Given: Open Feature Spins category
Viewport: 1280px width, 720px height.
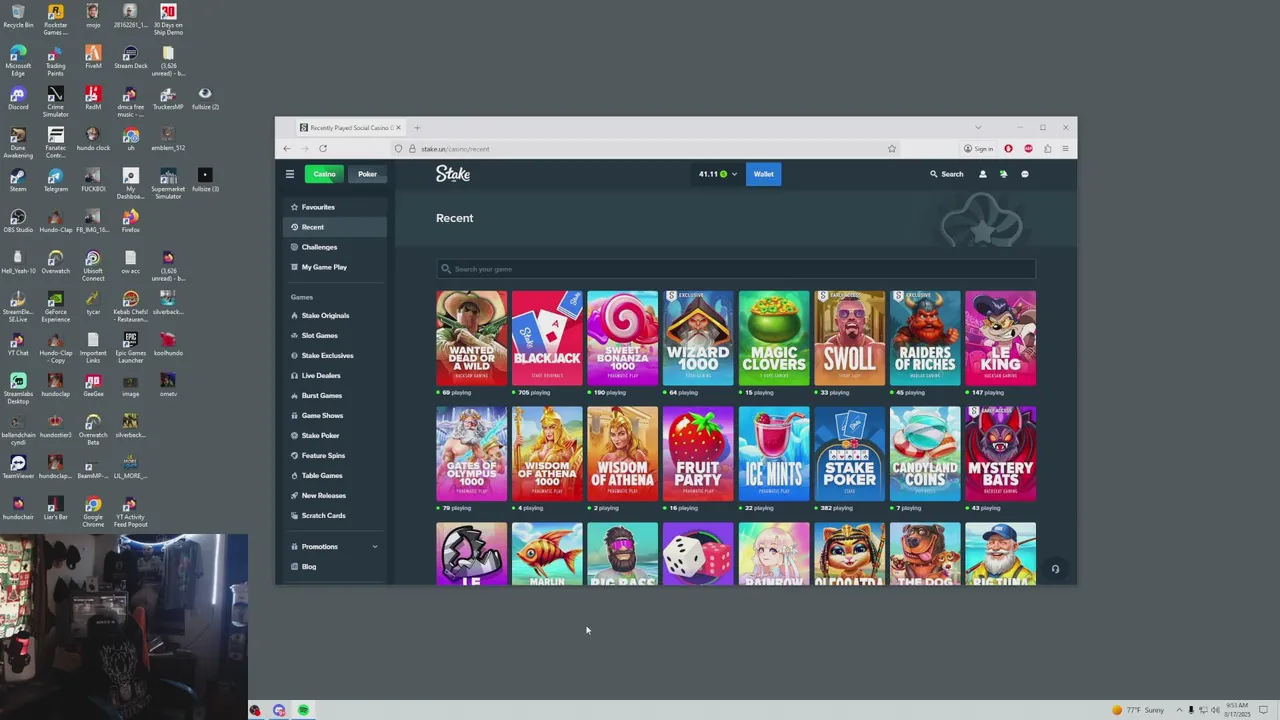Looking at the screenshot, I should 335,455.
